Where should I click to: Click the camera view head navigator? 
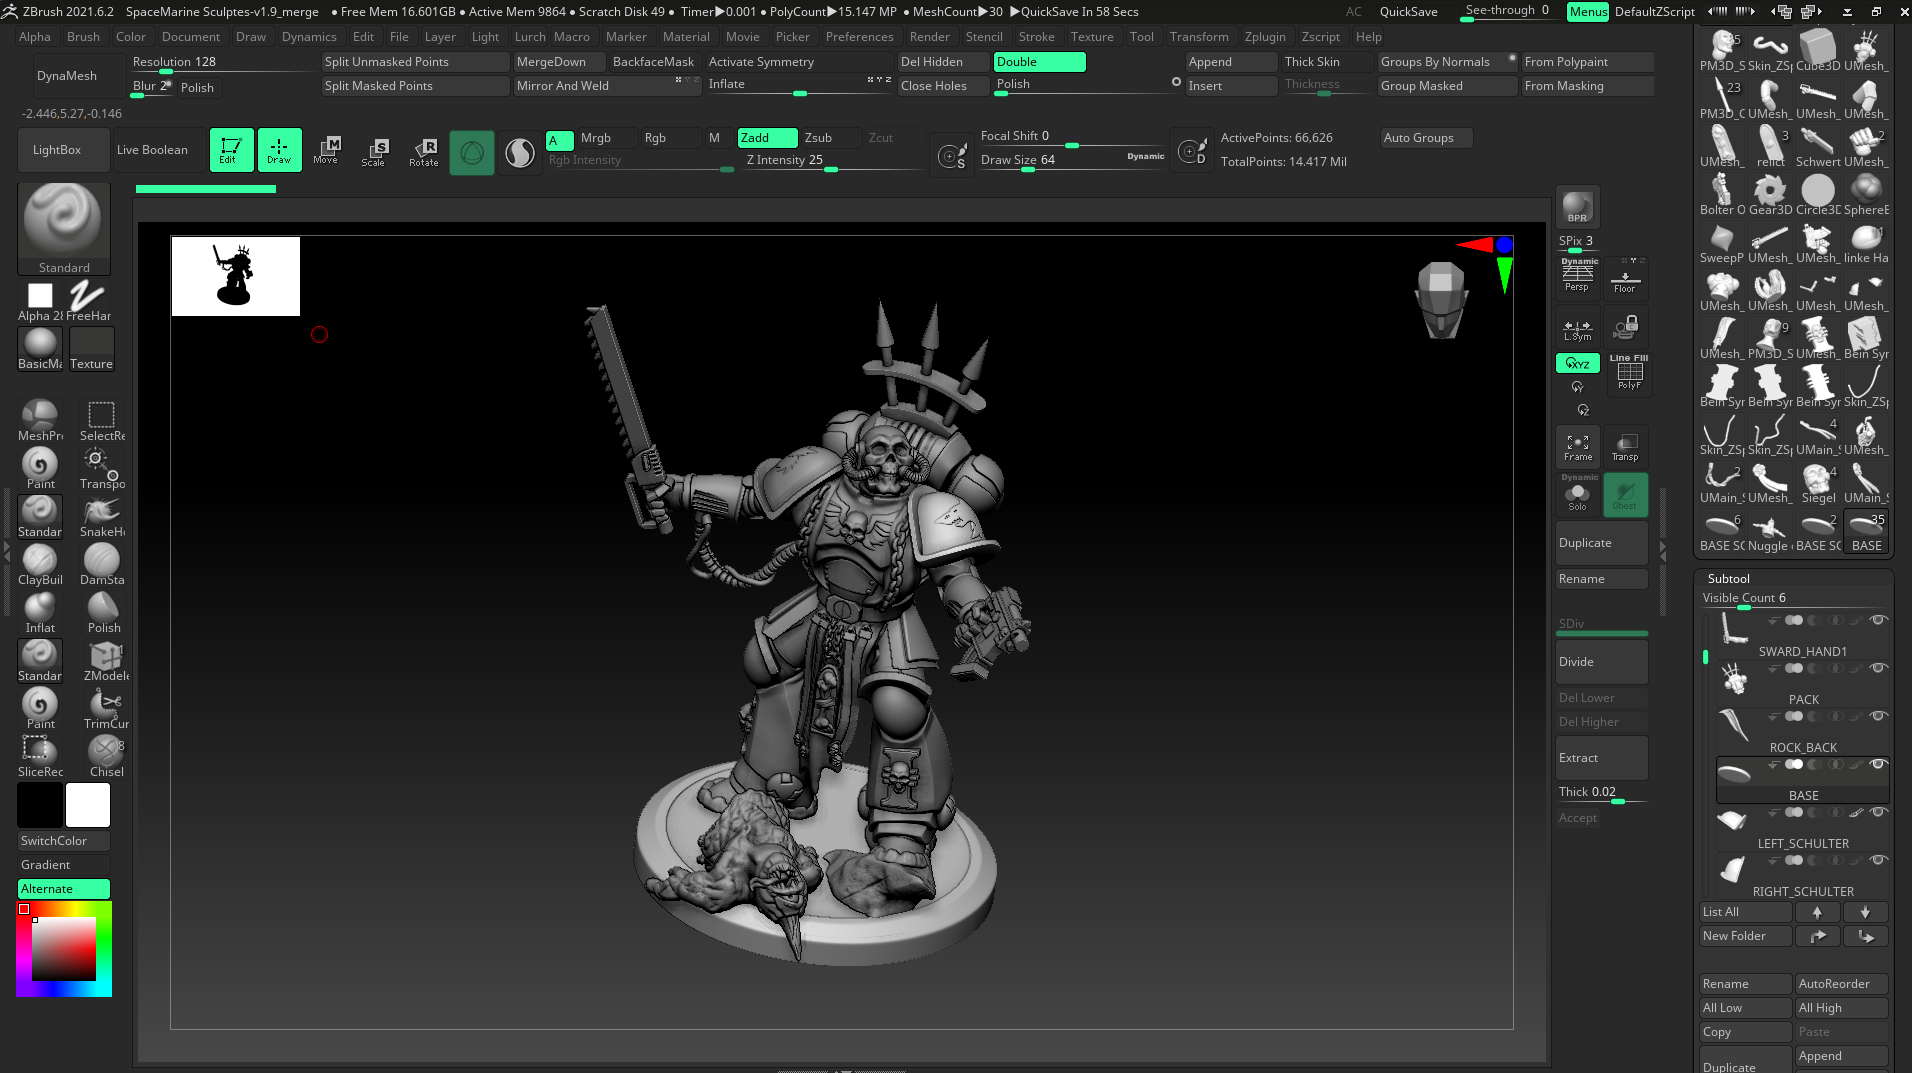click(1441, 299)
